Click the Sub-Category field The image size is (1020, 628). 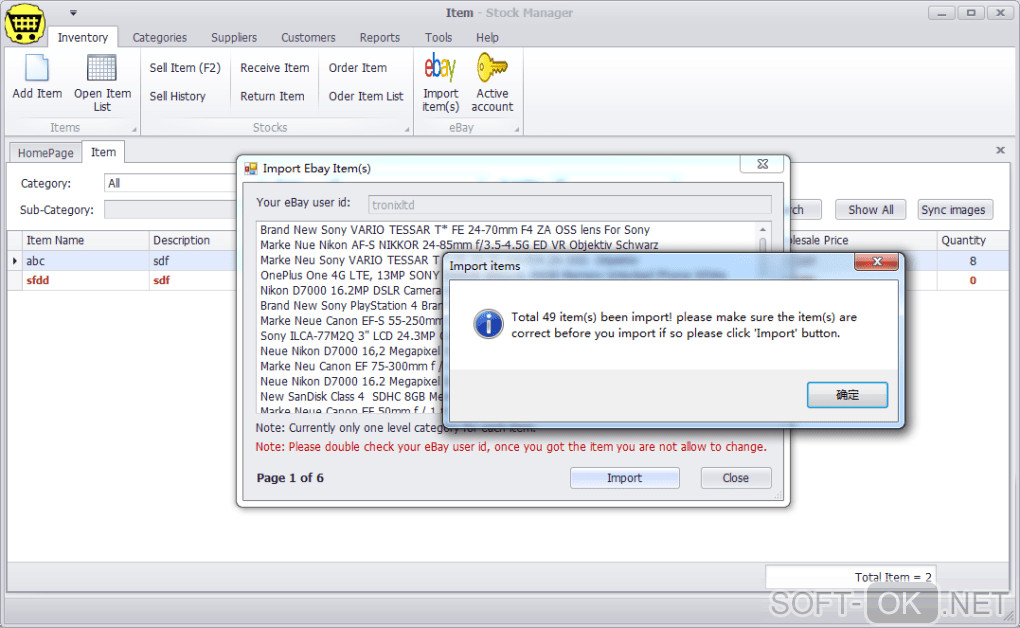tap(170, 210)
